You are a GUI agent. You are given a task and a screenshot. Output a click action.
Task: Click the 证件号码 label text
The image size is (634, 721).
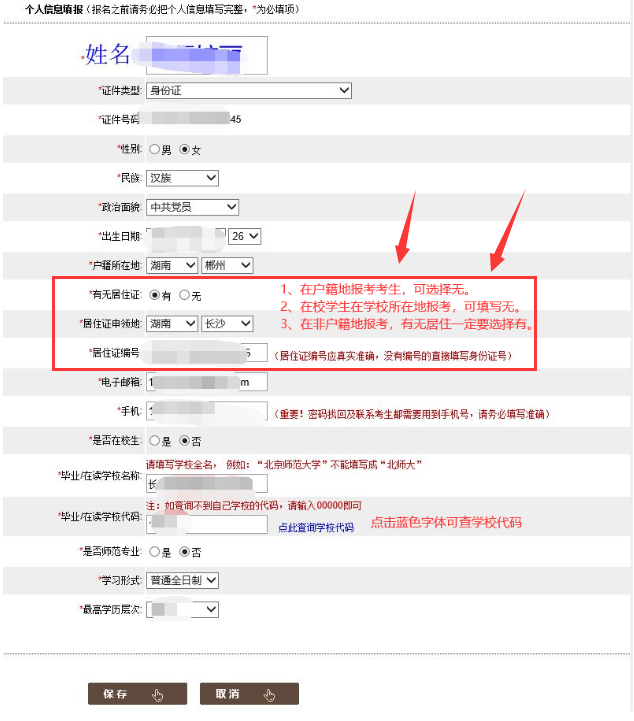tap(119, 120)
